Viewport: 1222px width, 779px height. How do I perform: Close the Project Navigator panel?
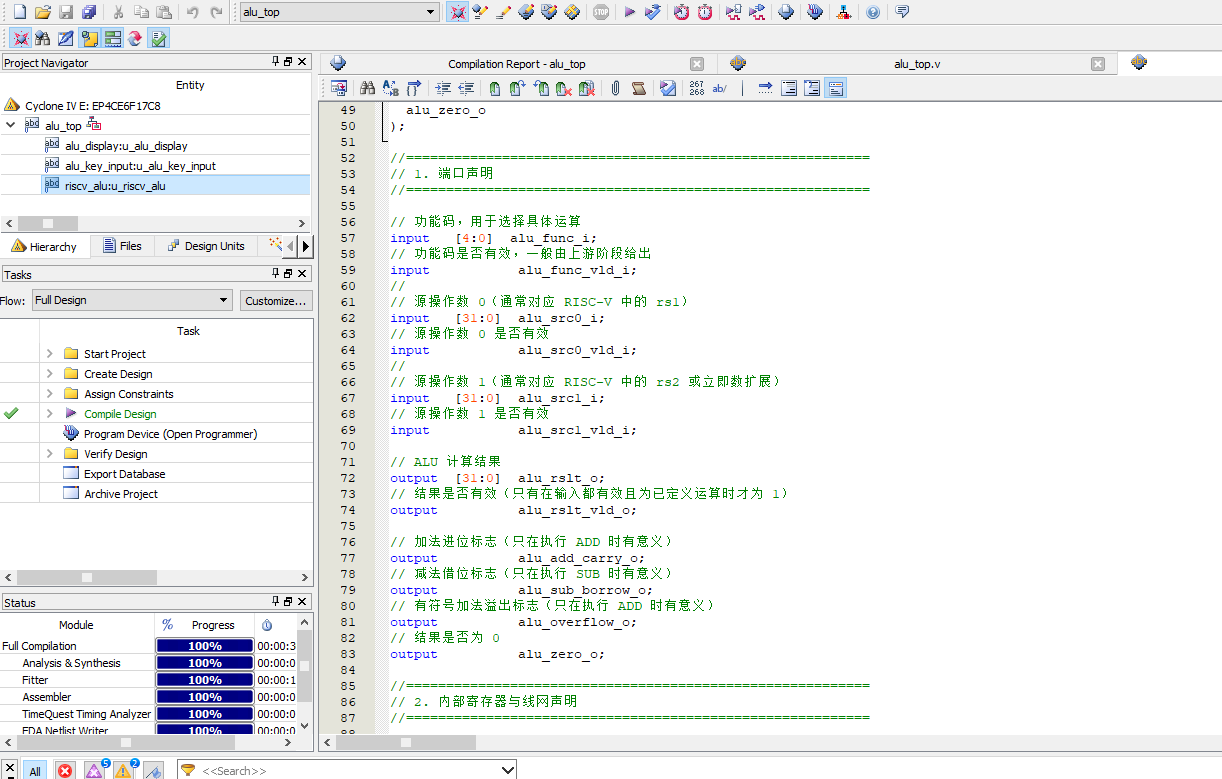(302, 62)
